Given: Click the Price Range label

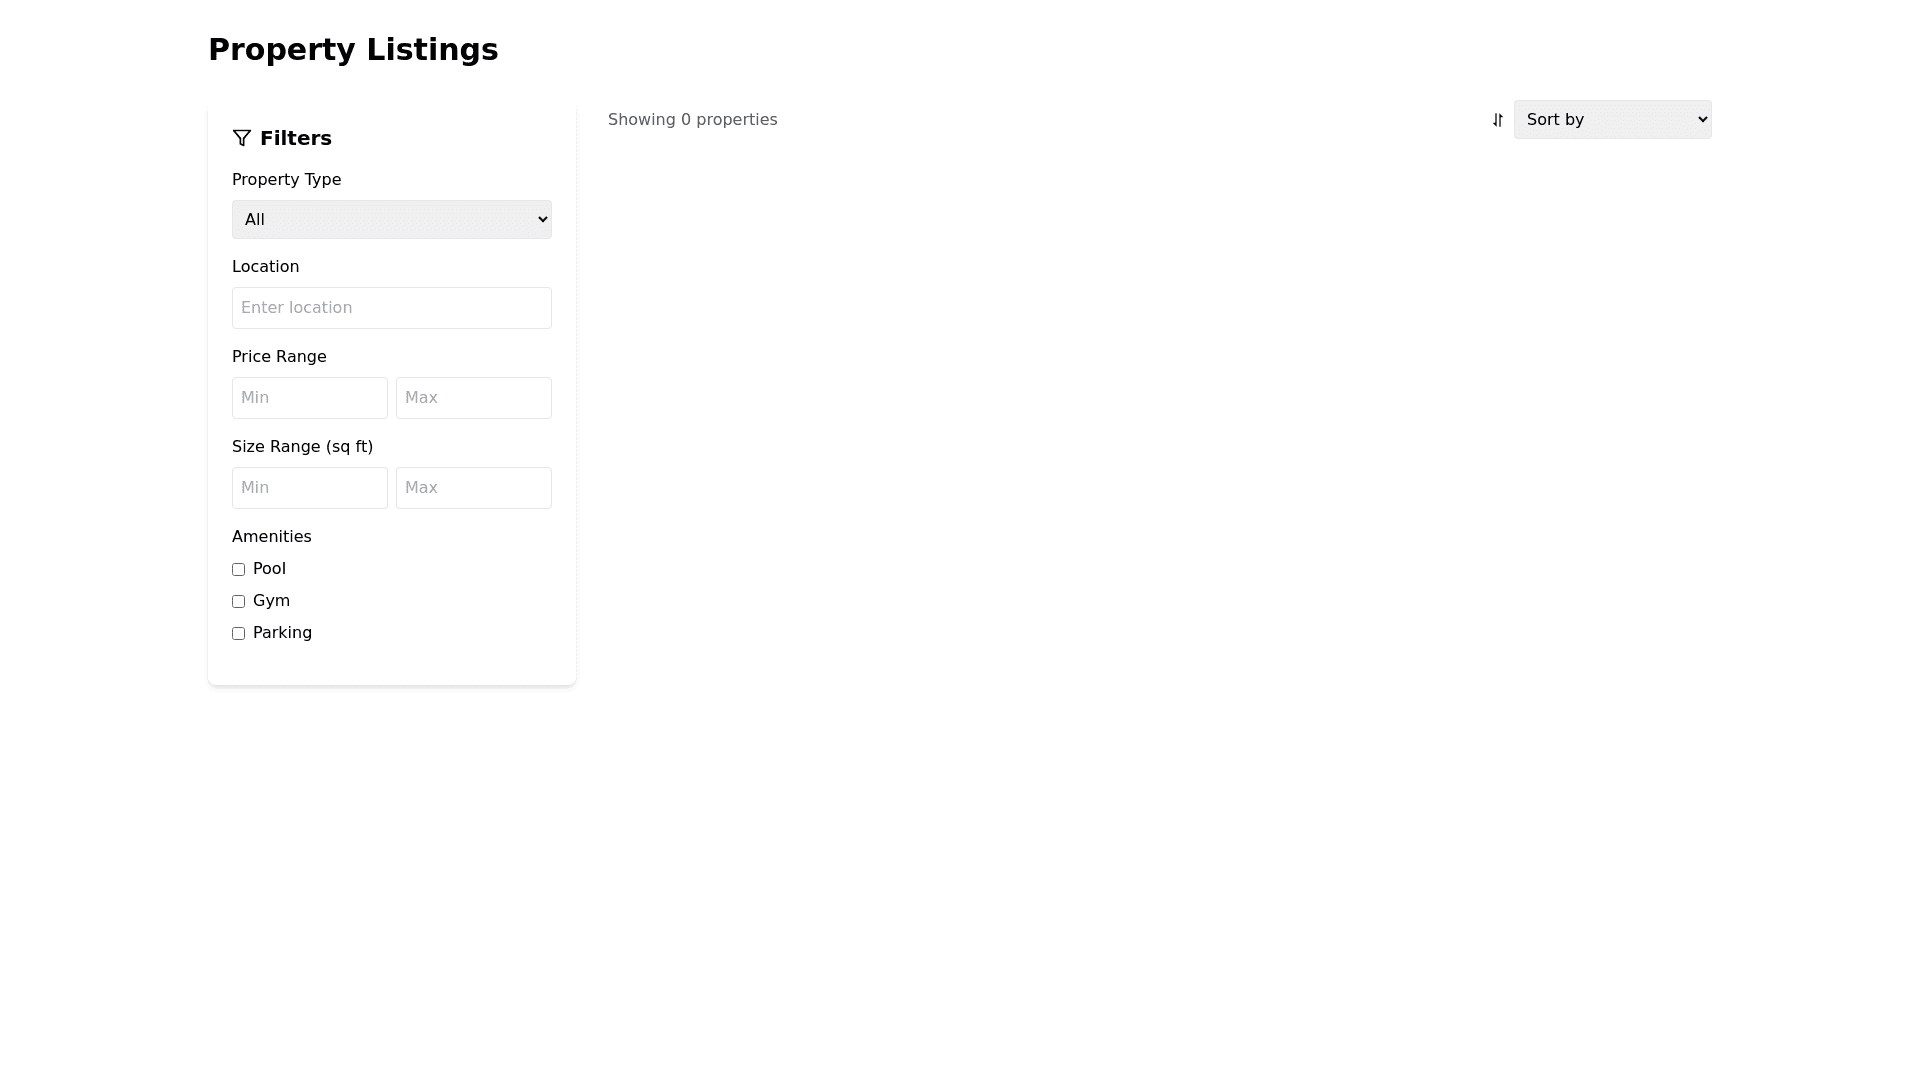Looking at the screenshot, I should (x=279, y=357).
